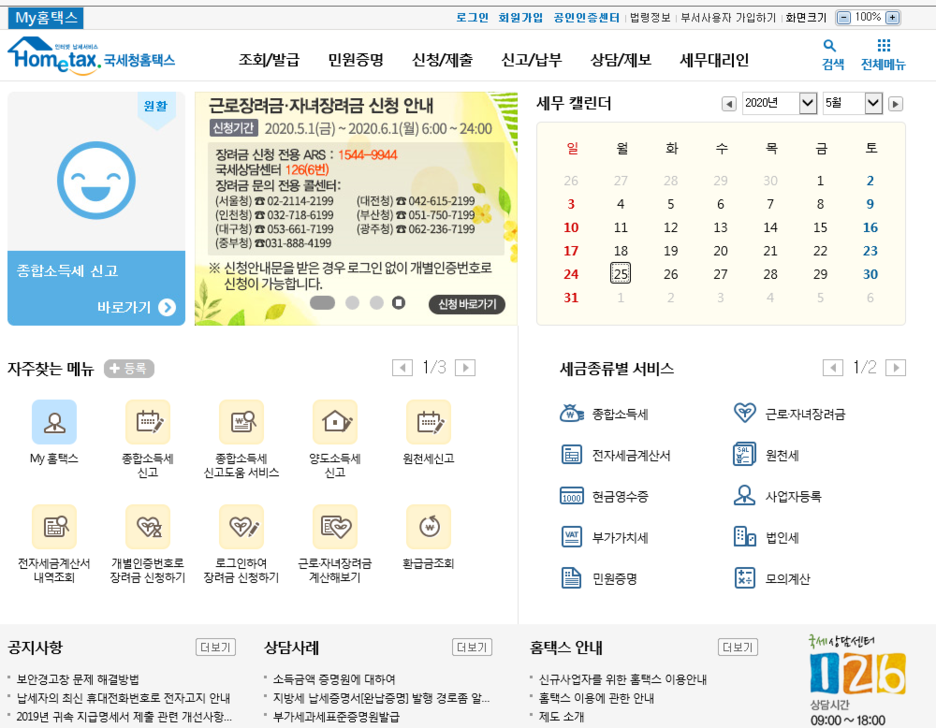Click the 126 국세상담센터 banner
Screen dimensions: 936x728
(857, 680)
